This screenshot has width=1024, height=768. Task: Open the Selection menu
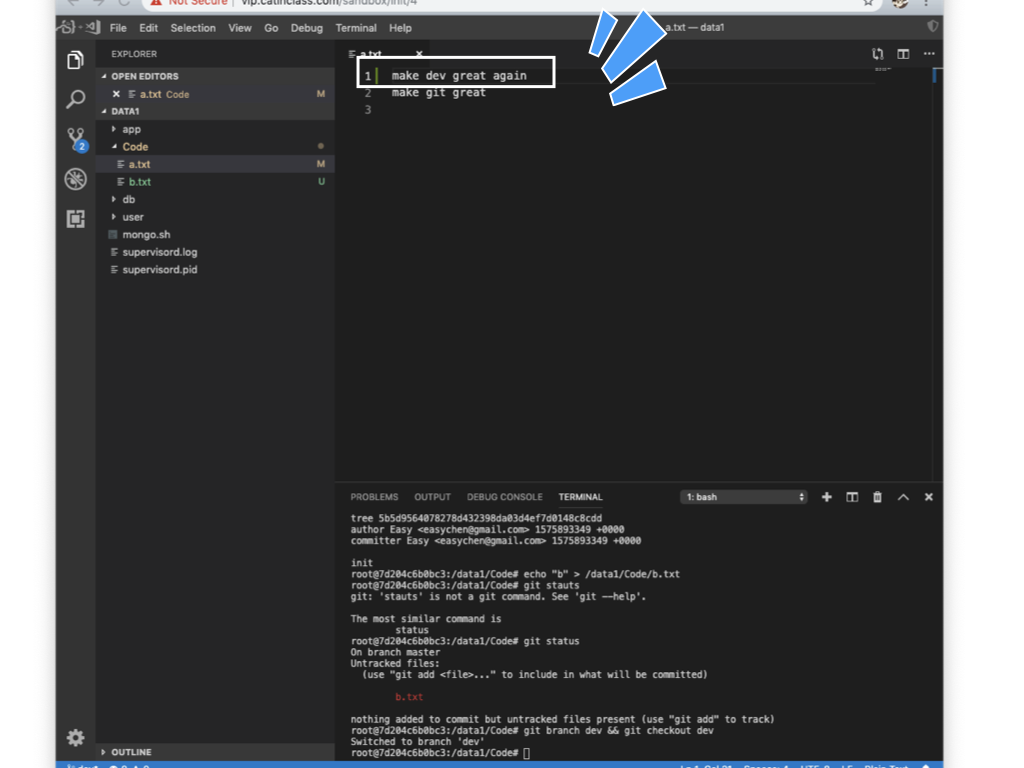click(193, 28)
